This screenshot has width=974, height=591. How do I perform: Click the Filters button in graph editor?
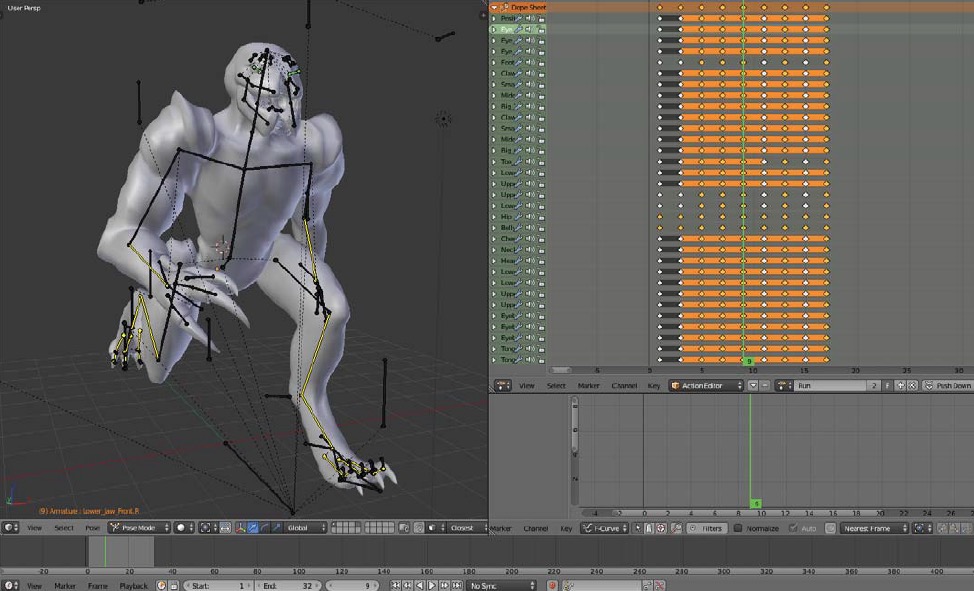[x=706, y=528]
